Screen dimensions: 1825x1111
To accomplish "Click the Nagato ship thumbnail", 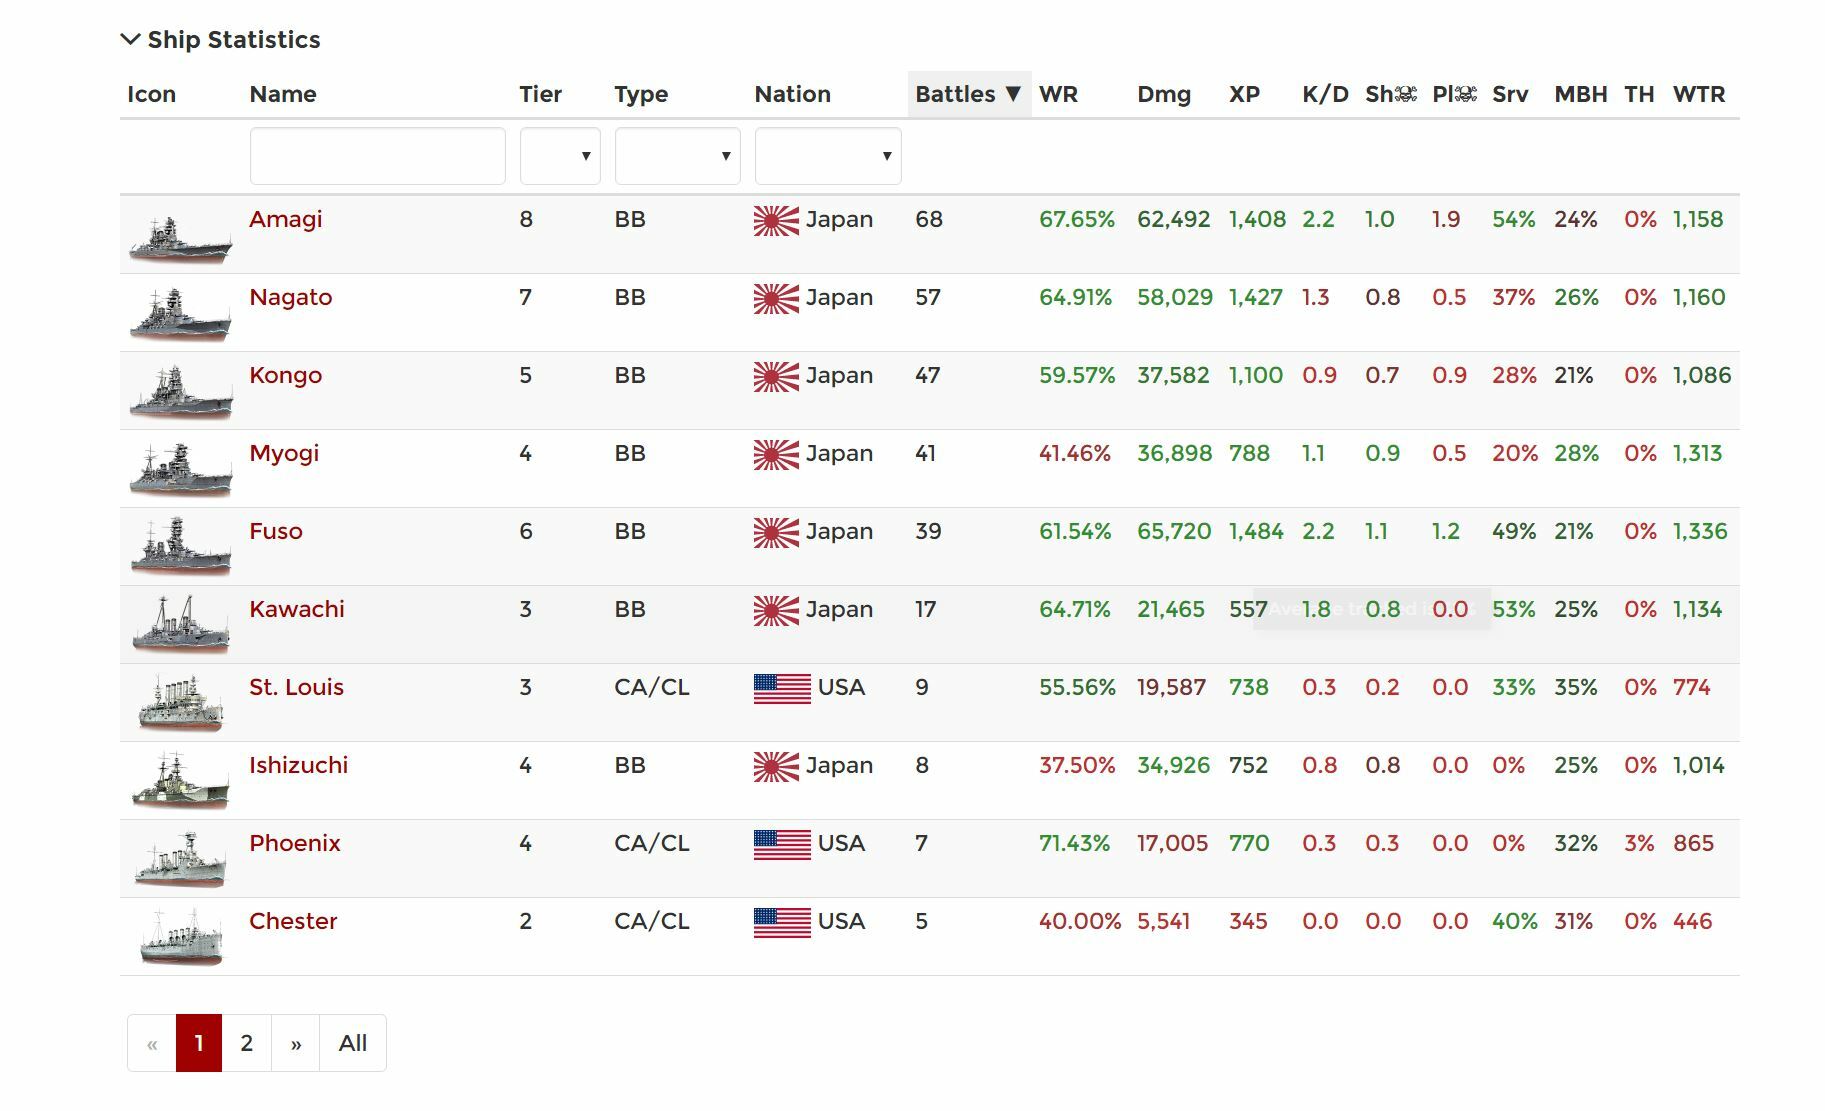I will pyautogui.click(x=181, y=316).
